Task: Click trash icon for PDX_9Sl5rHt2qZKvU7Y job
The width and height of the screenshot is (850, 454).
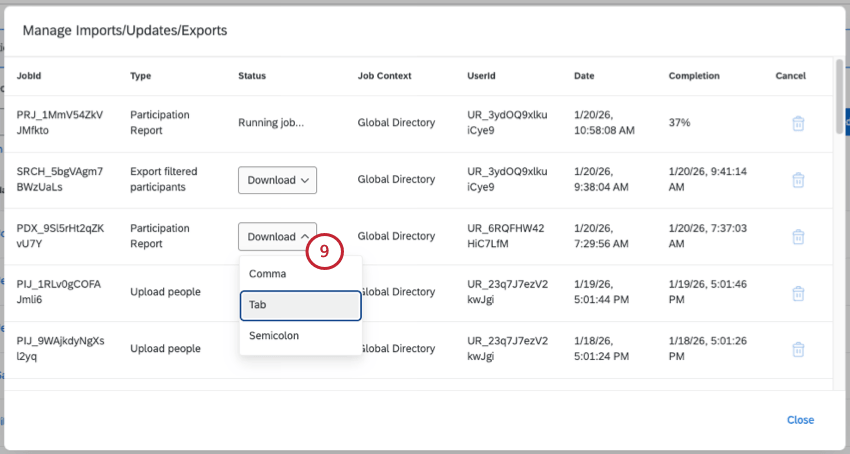Action: click(x=798, y=237)
